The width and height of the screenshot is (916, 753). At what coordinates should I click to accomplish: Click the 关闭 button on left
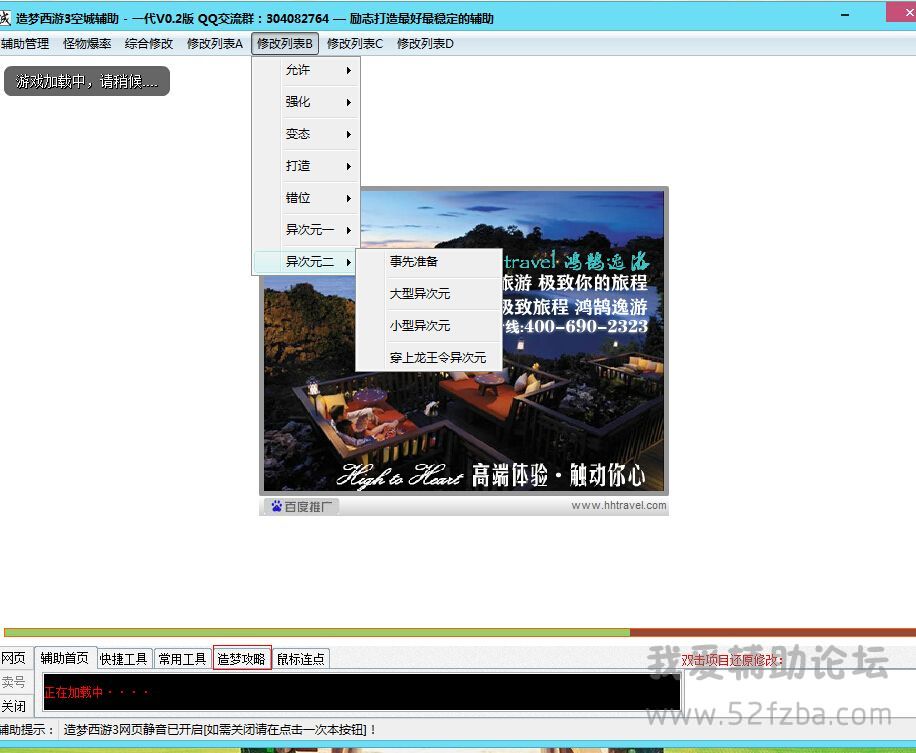pos(13,706)
